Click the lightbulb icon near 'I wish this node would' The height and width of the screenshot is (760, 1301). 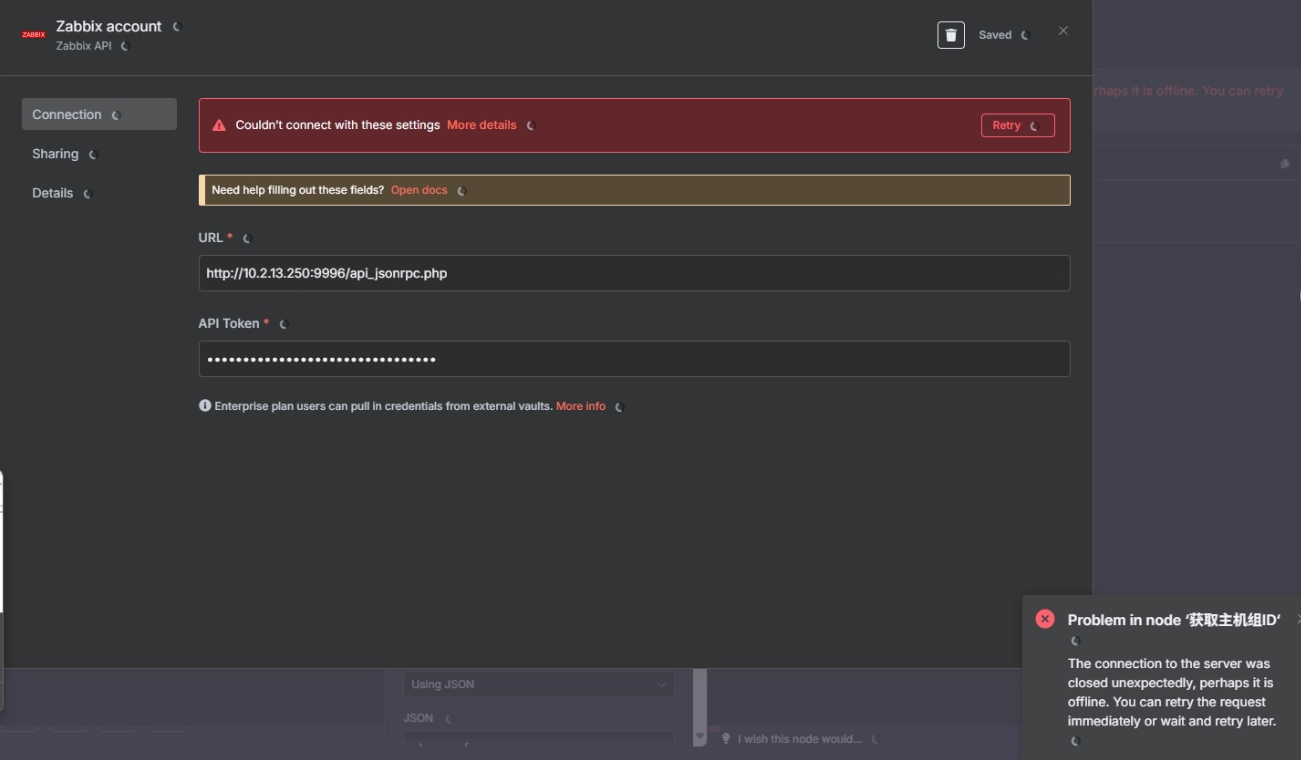(x=727, y=739)
